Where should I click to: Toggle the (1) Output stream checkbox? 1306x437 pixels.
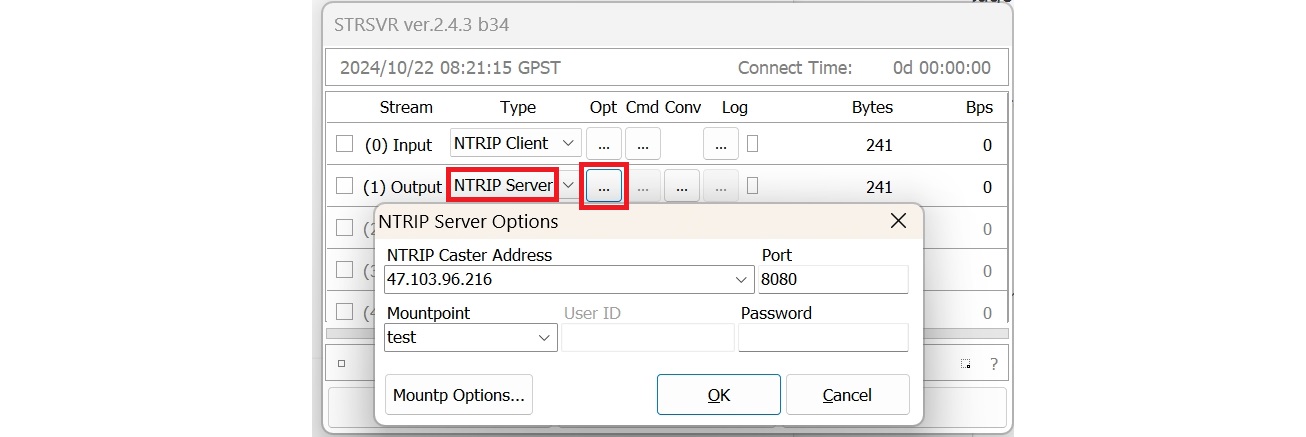(345, 186)
